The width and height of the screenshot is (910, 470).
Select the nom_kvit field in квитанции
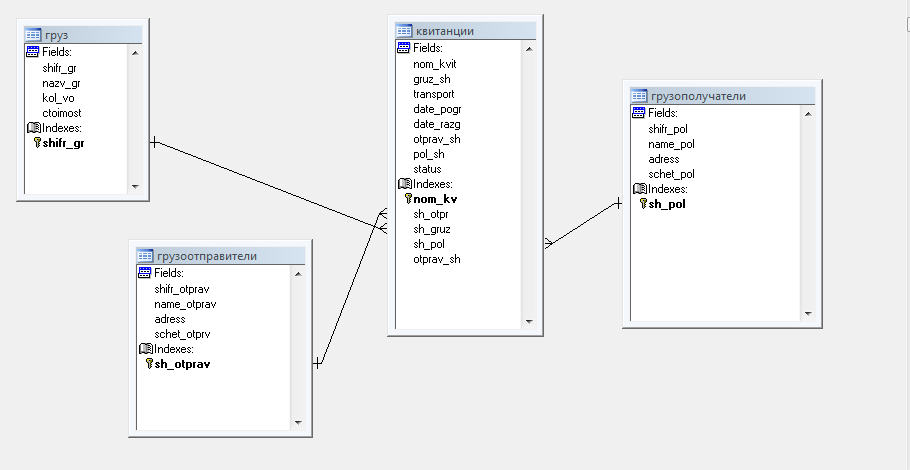click(435, 64)
